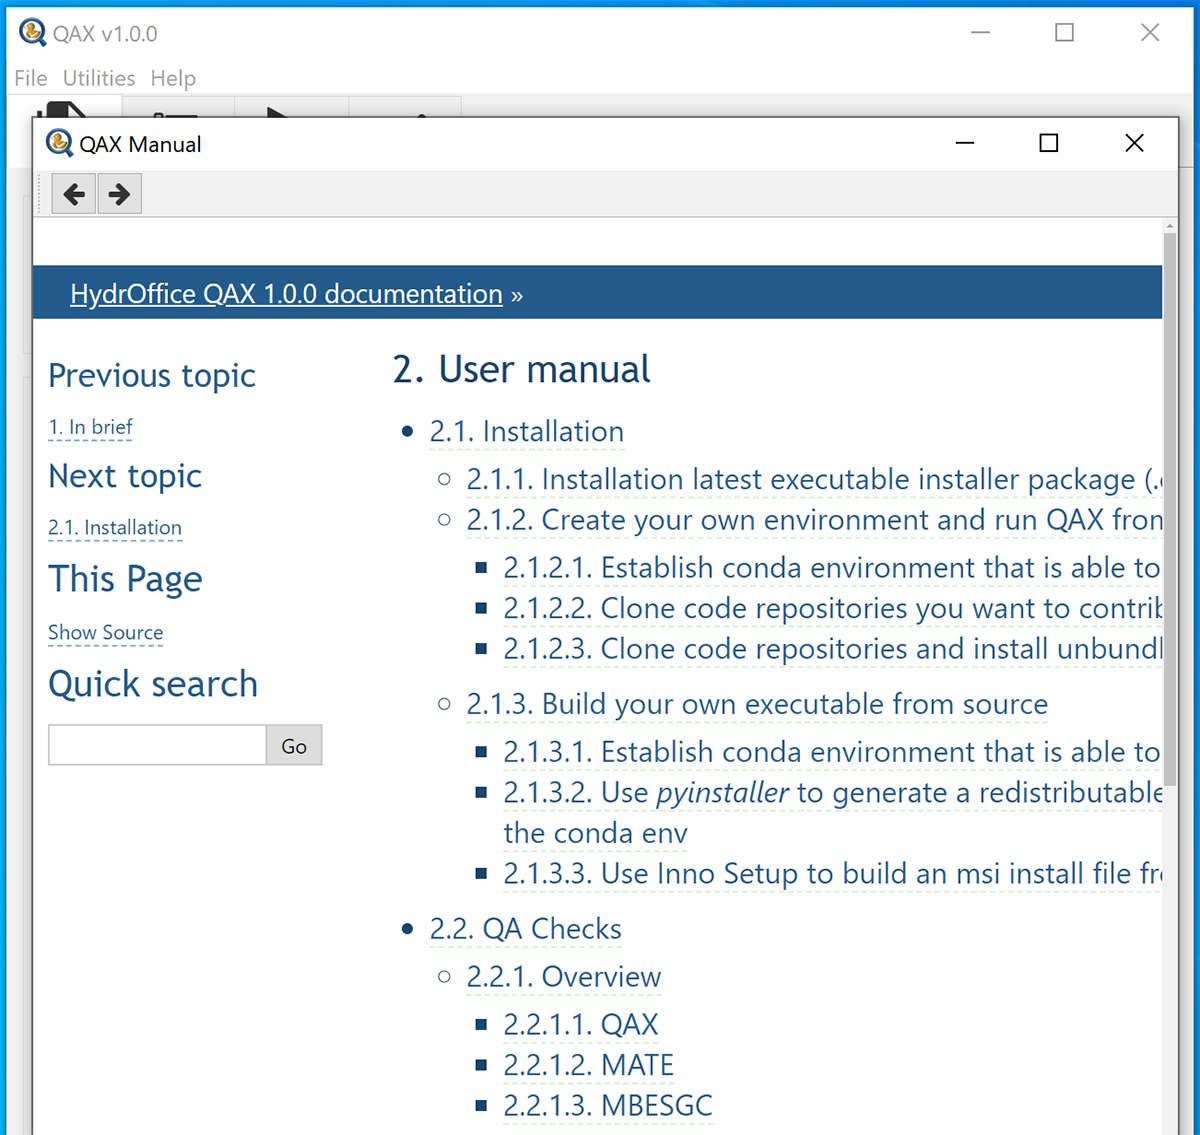Open the 2.2. QA Checks section

525,929
